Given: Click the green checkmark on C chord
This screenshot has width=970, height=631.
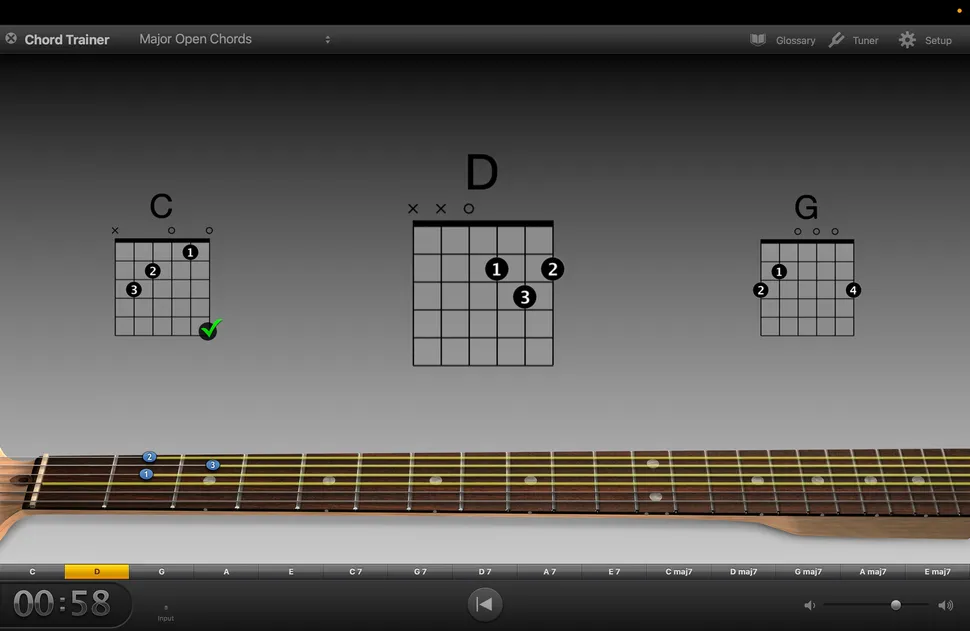Looking at the screenshot, I should tap(210, 329).
